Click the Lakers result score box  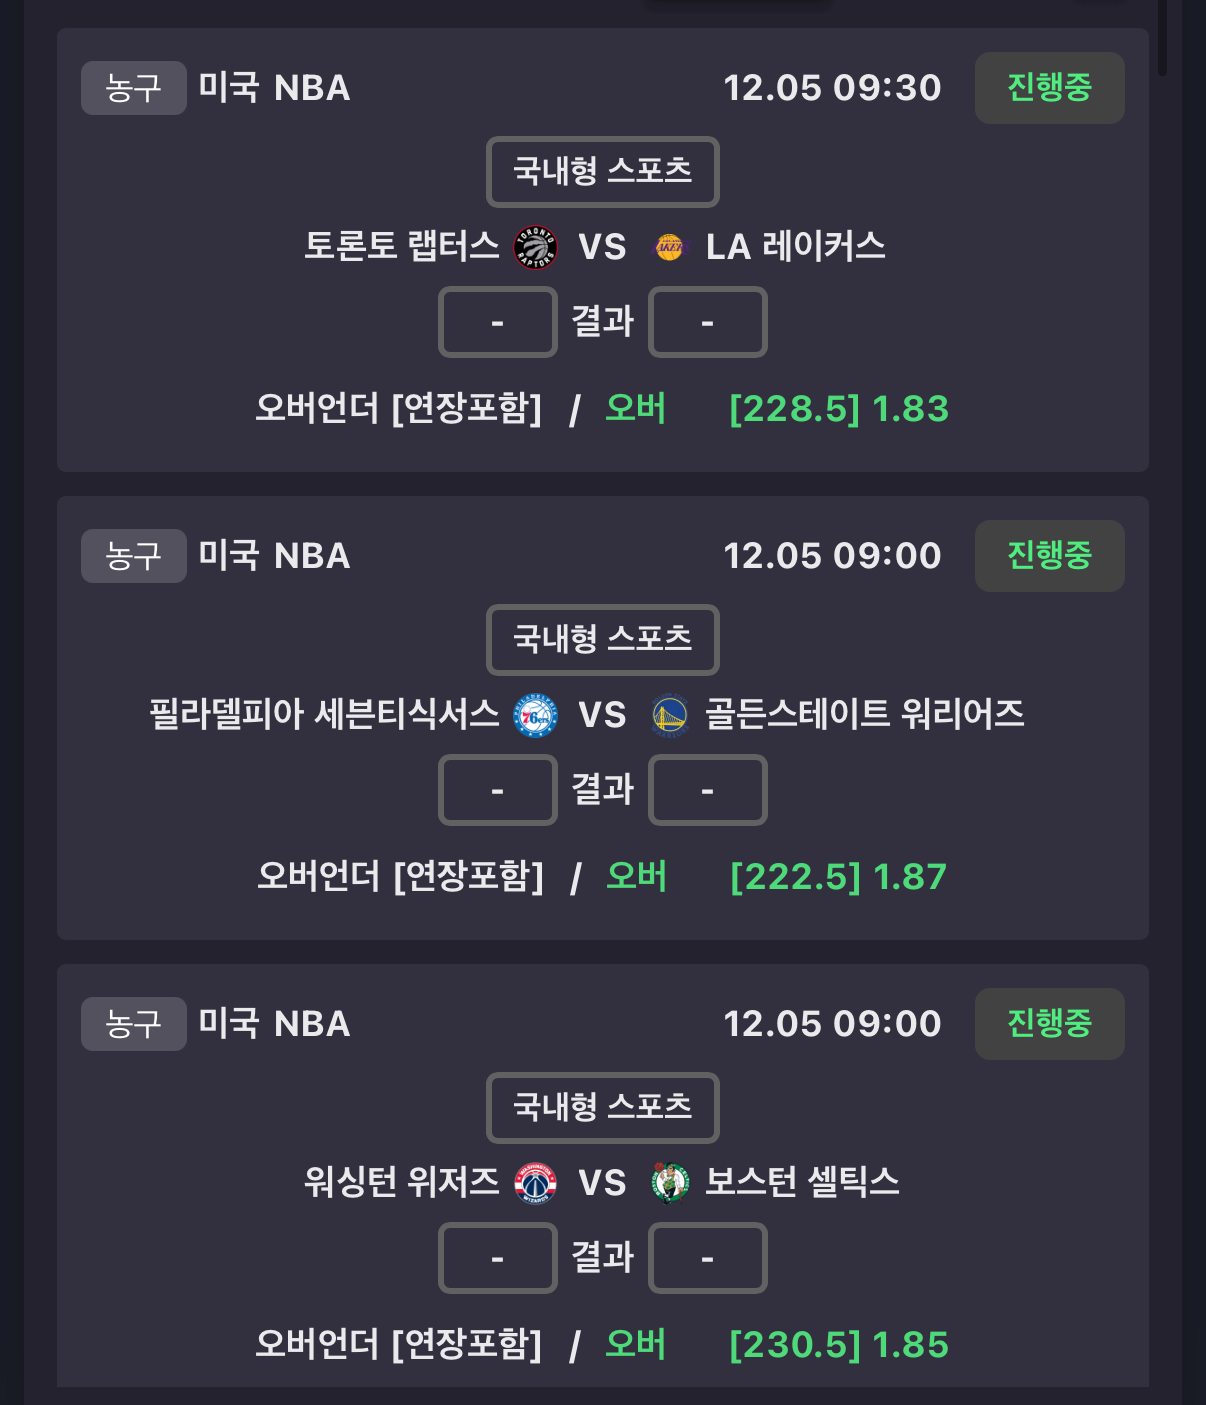click(x=707, y=322)
